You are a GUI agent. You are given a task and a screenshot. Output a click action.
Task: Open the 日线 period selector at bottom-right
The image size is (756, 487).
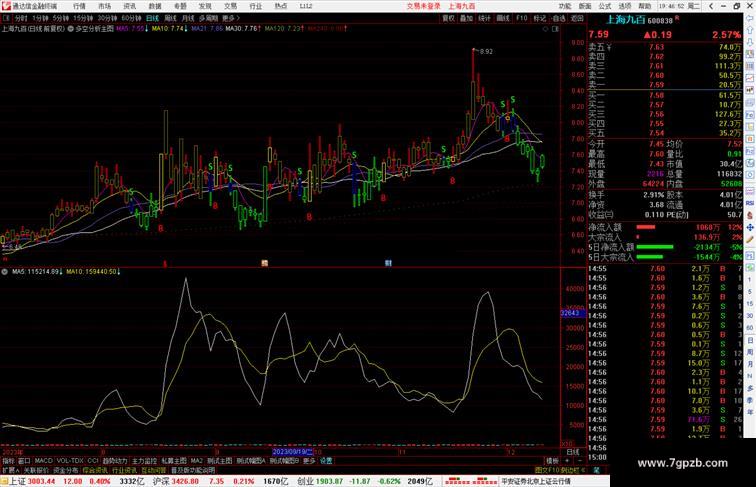[573, 452]
